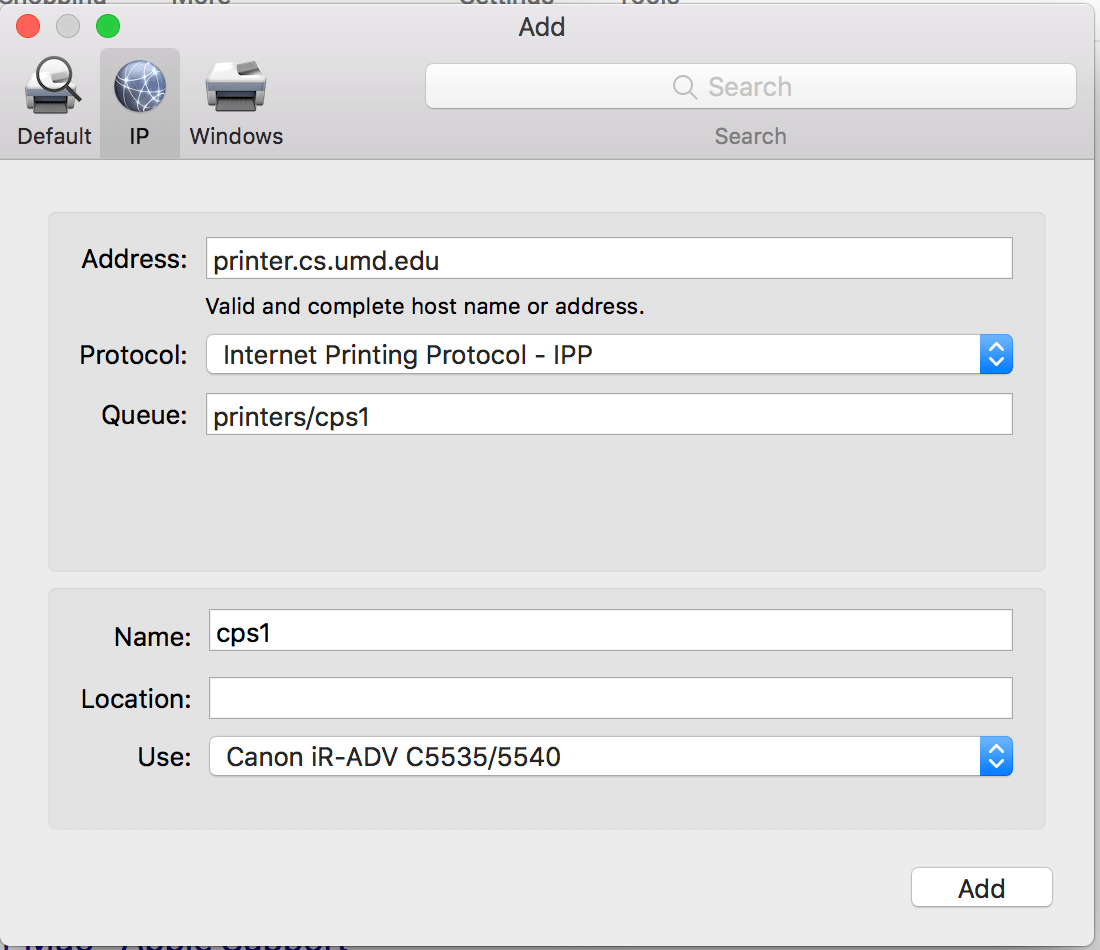Click the Queue field showing printers/cps1
The height and width of the screenshot is (950, 1100).
609,414
